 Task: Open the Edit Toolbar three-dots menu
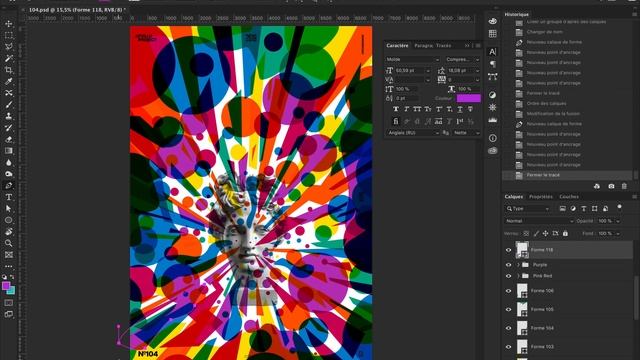(9, 266)
